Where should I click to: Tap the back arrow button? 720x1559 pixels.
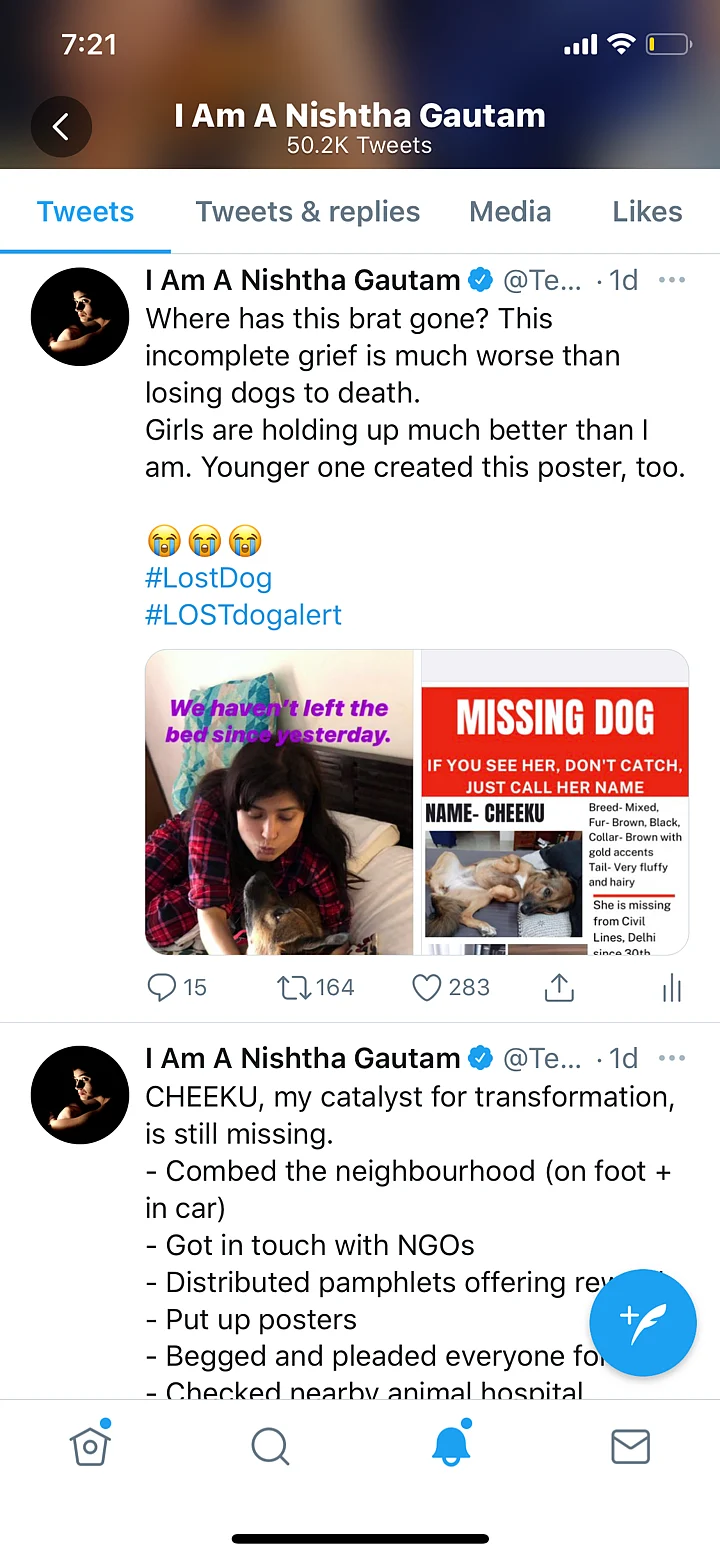coord(61,126)
